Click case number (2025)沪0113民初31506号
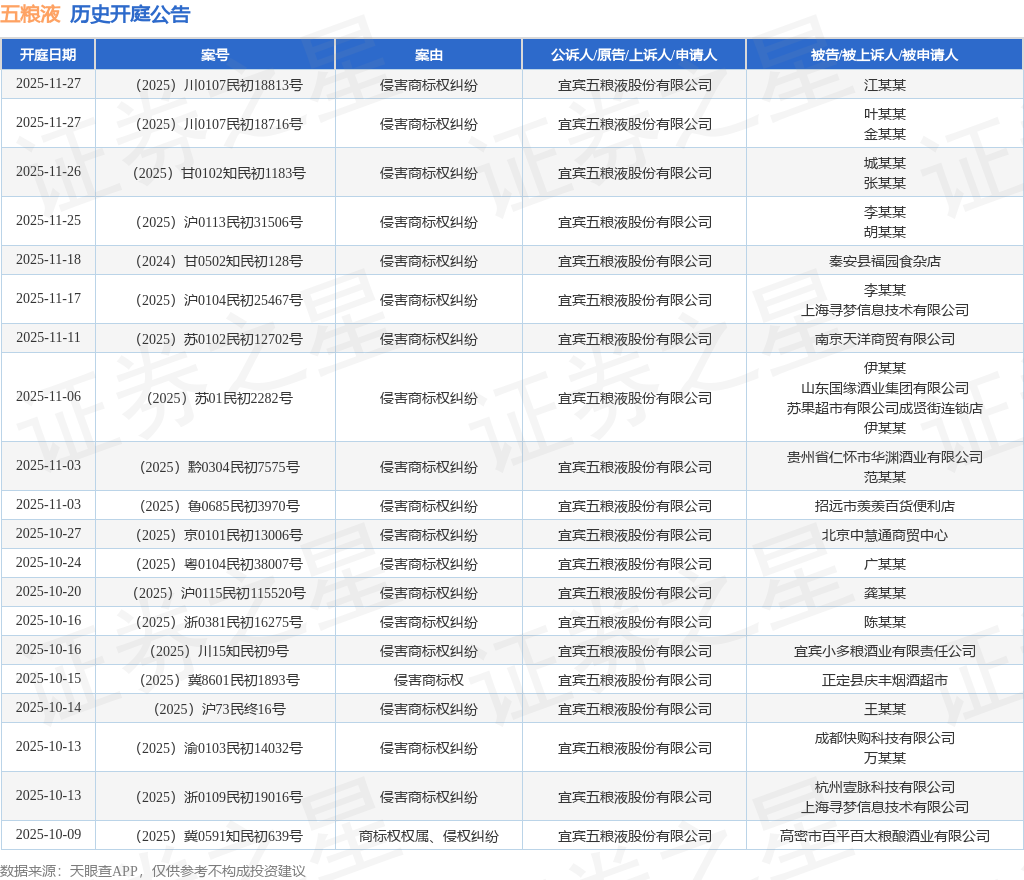Viewport: 1024px width, 880px height. (x=219, y=222)
